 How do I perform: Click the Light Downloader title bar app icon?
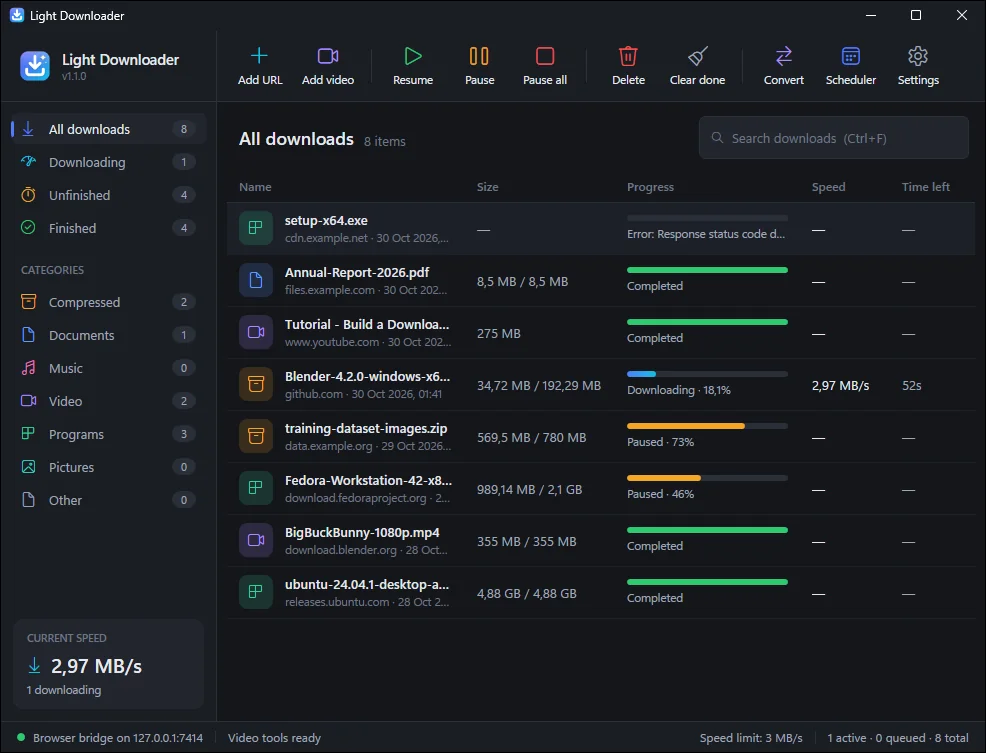click(x=17, y=15)
